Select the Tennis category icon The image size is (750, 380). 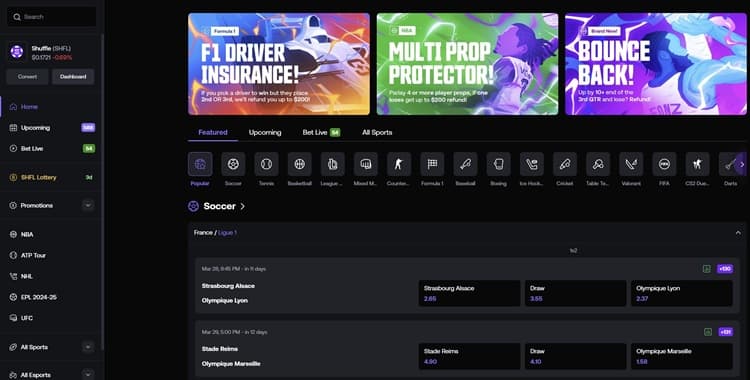tap(266, 164)
